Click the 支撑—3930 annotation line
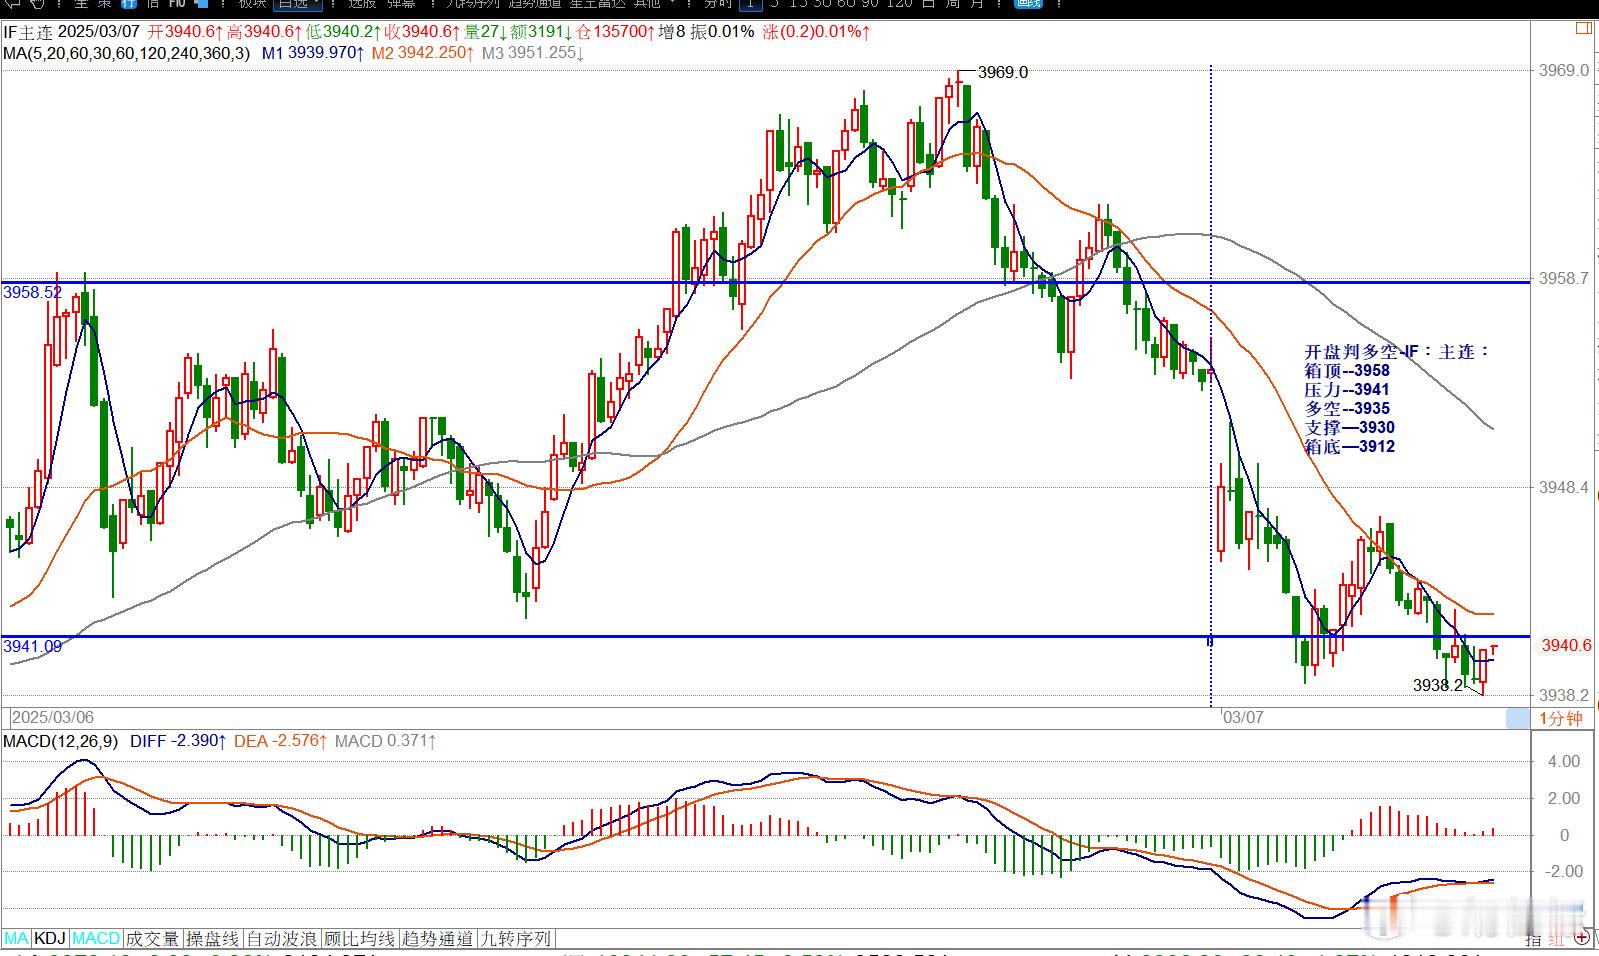Screen dimensions: 1599x956 click(x=1349, y=428)
